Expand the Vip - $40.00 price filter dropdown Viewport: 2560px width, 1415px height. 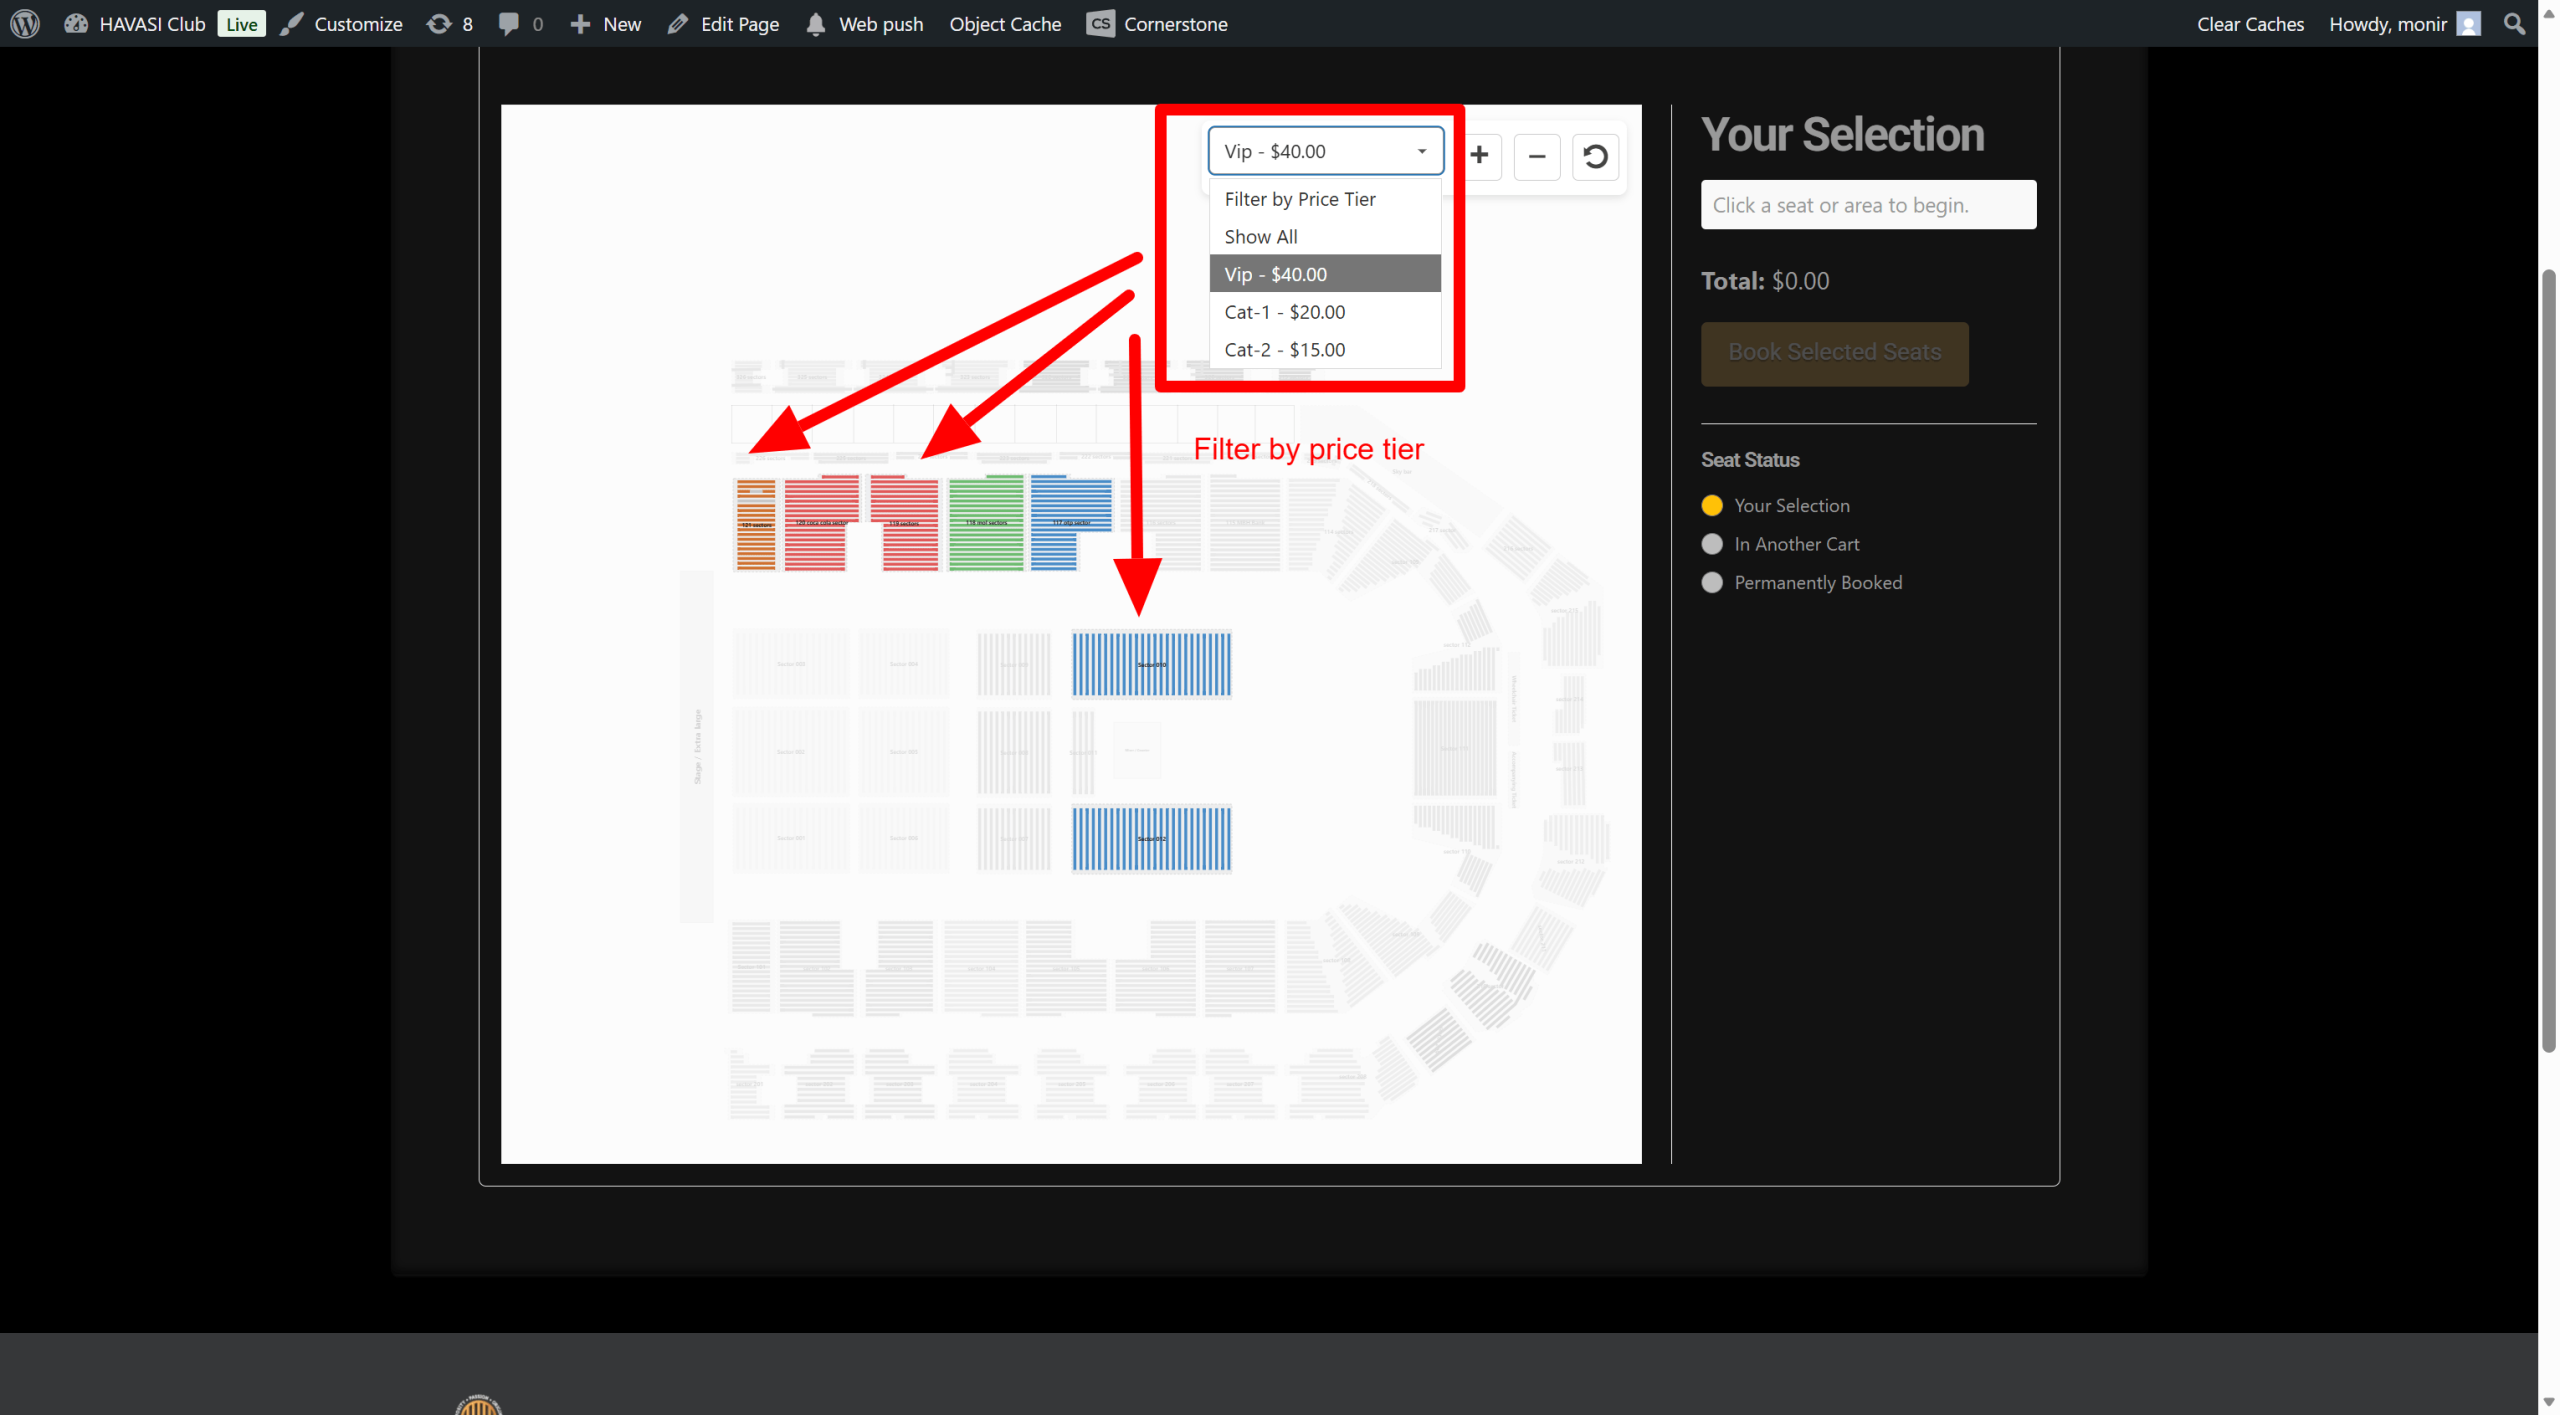1325,151
